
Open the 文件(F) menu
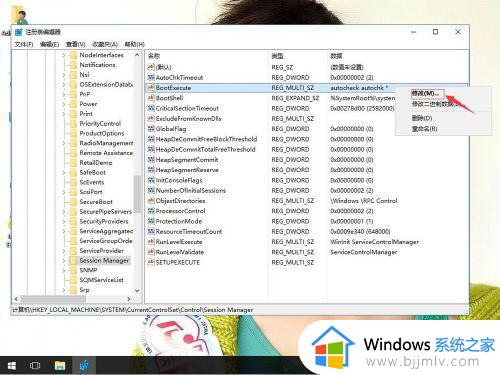(24, 44)
